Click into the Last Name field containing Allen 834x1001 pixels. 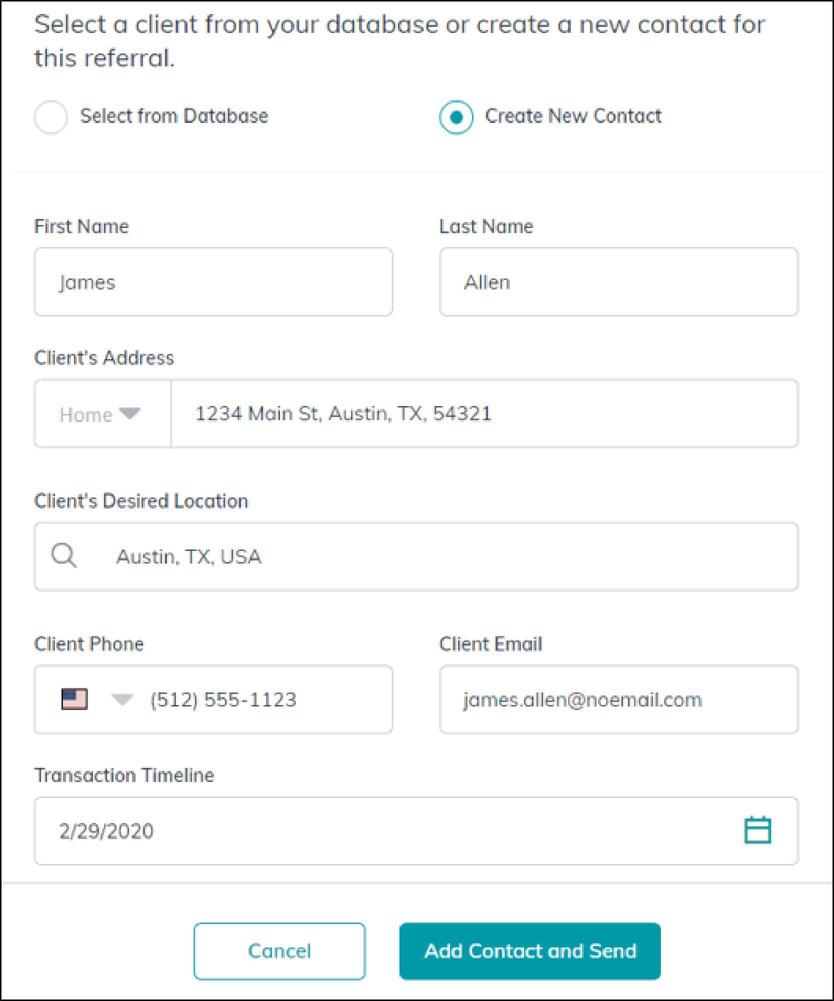pyautogui.click(x=618, y=282)
